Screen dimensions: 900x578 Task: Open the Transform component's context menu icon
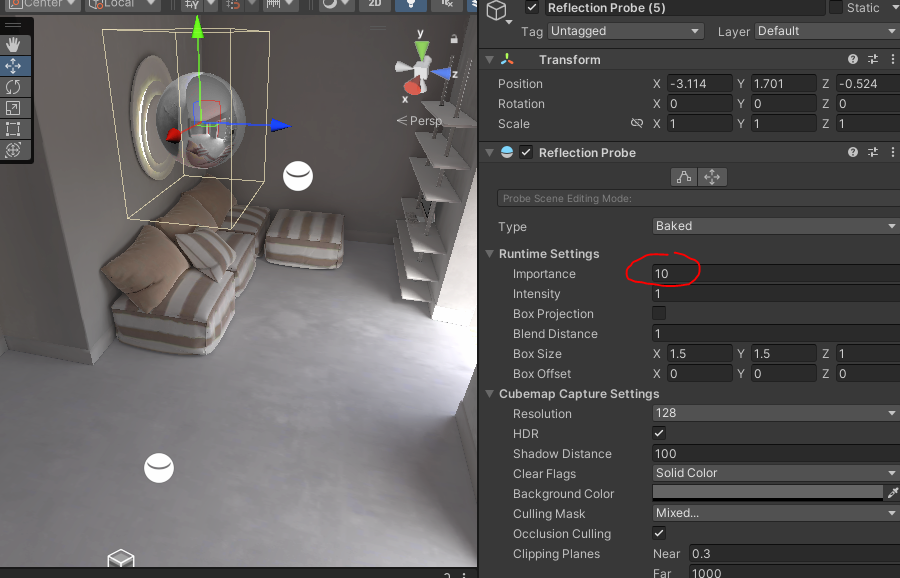893,59
